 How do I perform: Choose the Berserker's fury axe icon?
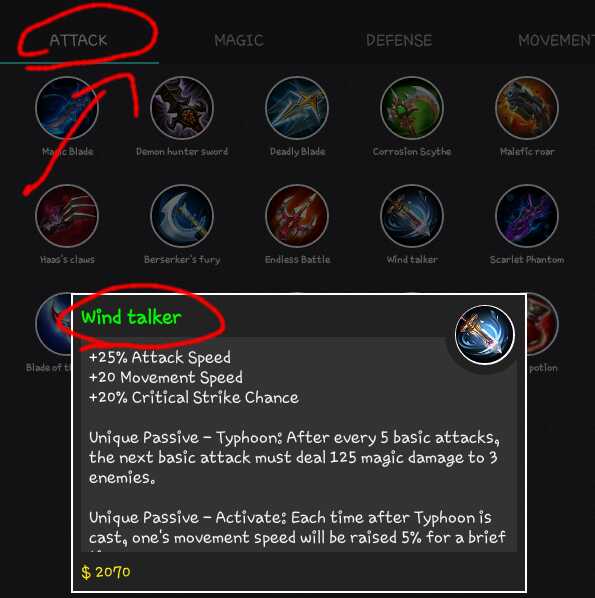coord(182,216)
